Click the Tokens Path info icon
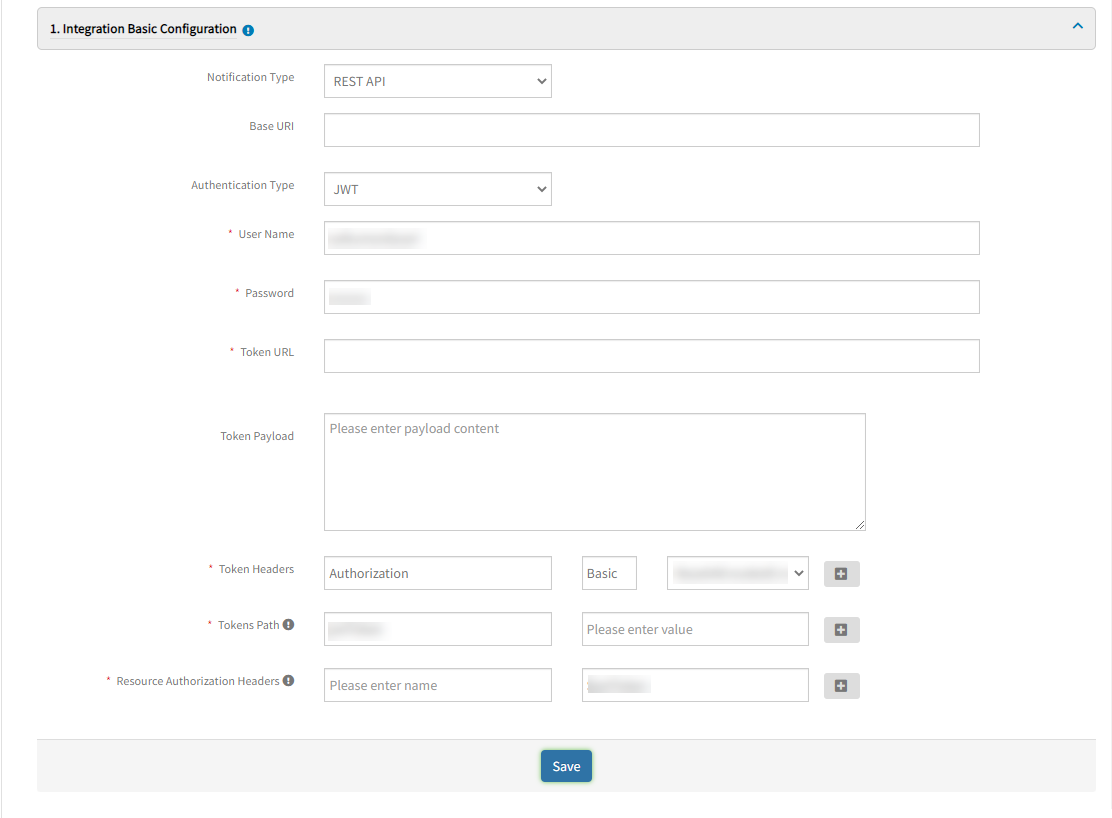The height and width of the screenshot is (818, 1112). (x=289, y=624)
